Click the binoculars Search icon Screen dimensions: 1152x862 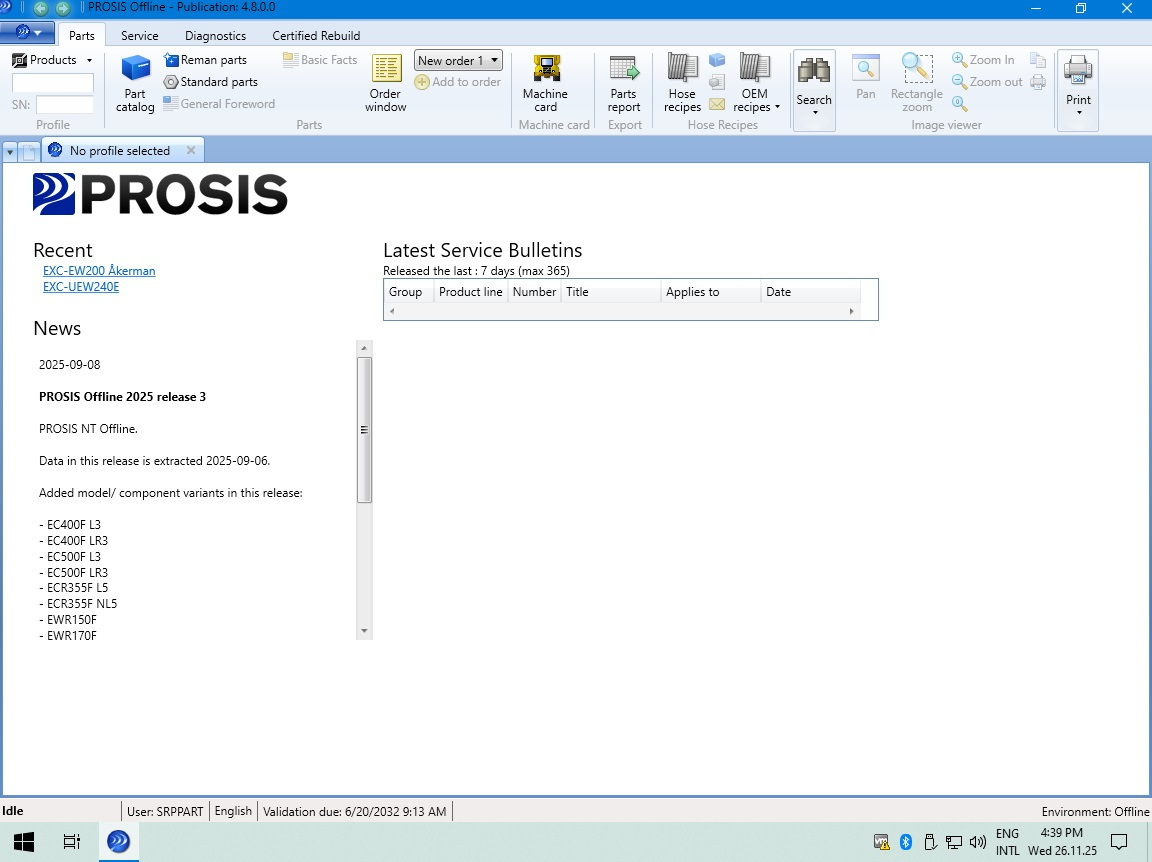(x=813, y=74)
